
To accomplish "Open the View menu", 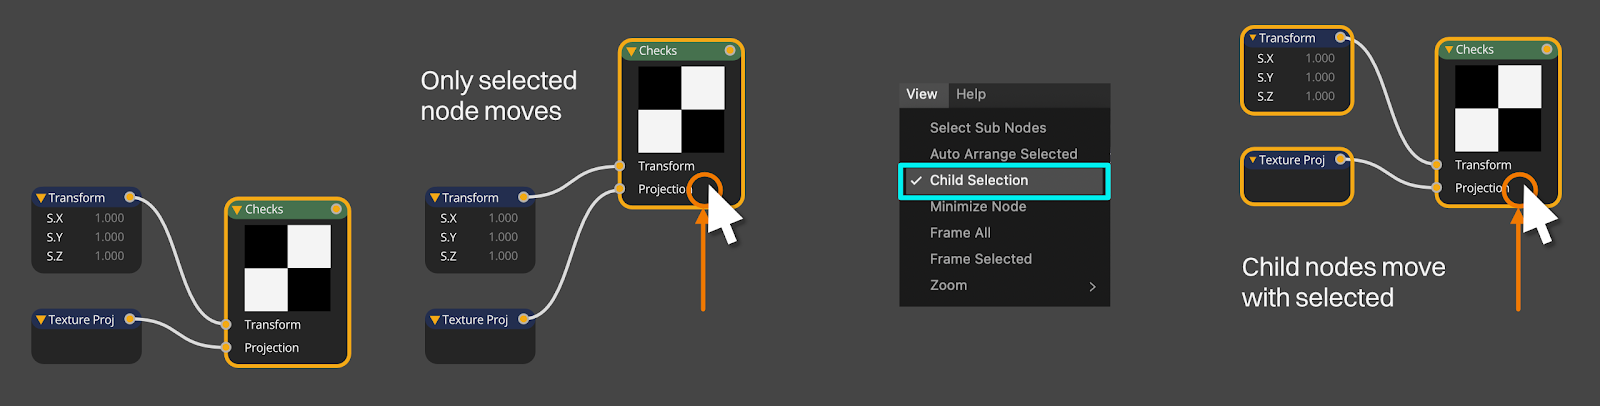I will pos(921,94).
